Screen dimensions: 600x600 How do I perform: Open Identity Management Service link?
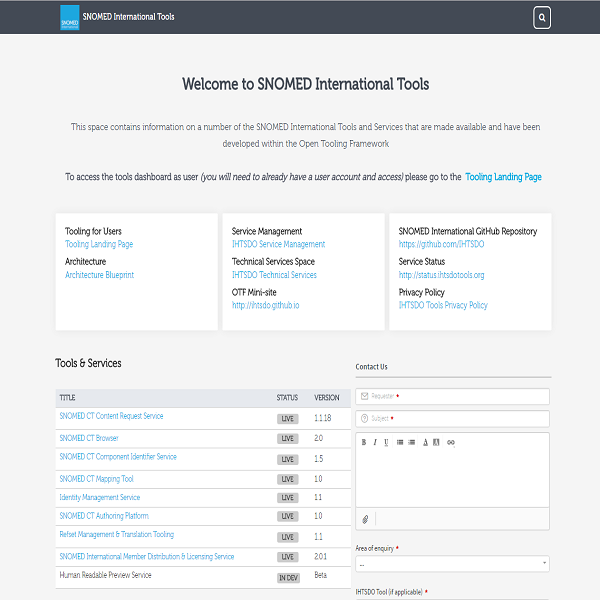pyautogui.click(x=100, y=497)
